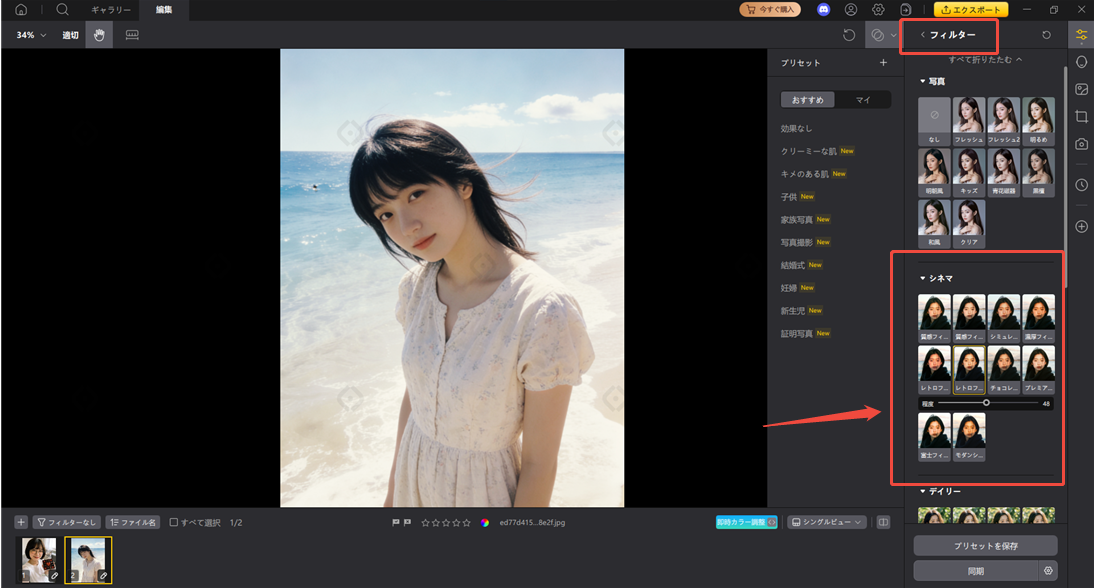Viewport: 1097px width, 588px height.
Task: Reset filter with the reset arrow icon
Action: point(1046,35)
